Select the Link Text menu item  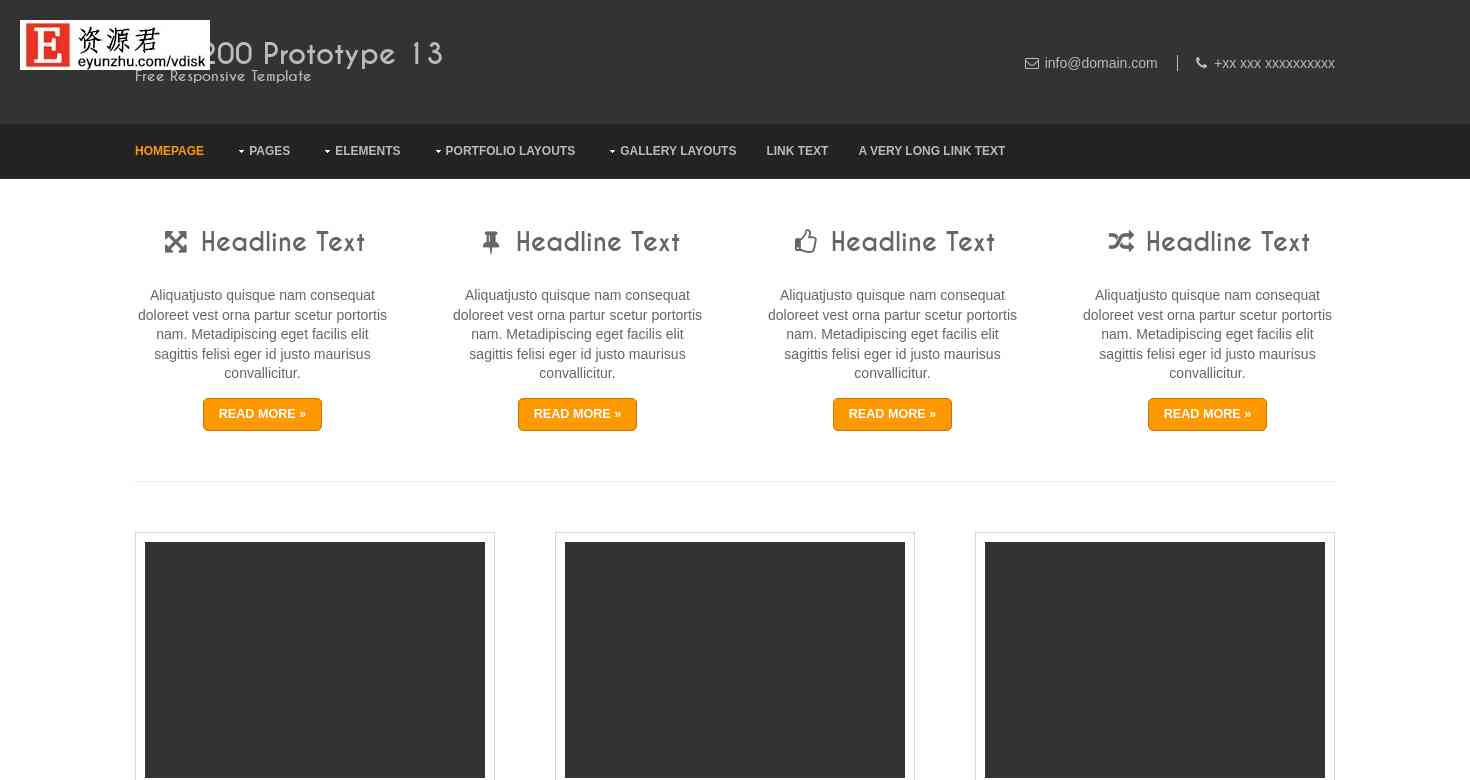pyautogui.click(x=797, y=151)
